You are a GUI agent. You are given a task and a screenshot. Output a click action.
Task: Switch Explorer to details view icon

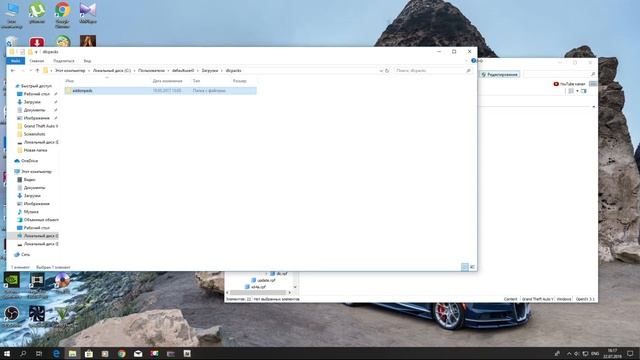pyautogui.click(x=464, y=267)
